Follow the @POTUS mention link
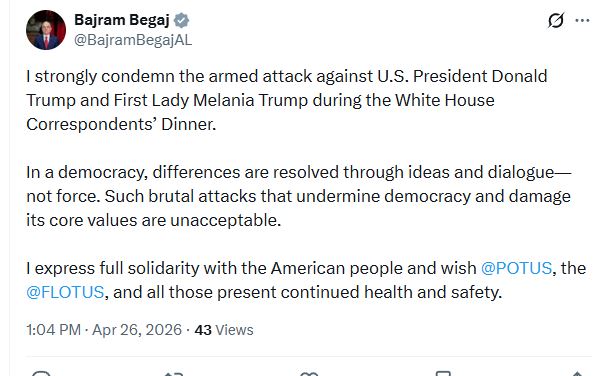Screen dimensions: 601x376 pyautogui.click(x=516, y=268)
